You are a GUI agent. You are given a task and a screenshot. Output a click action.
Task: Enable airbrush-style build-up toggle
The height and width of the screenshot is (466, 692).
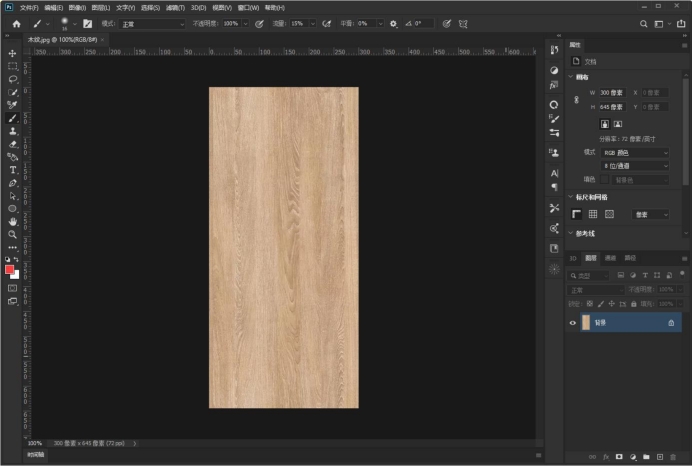[326, 24]
